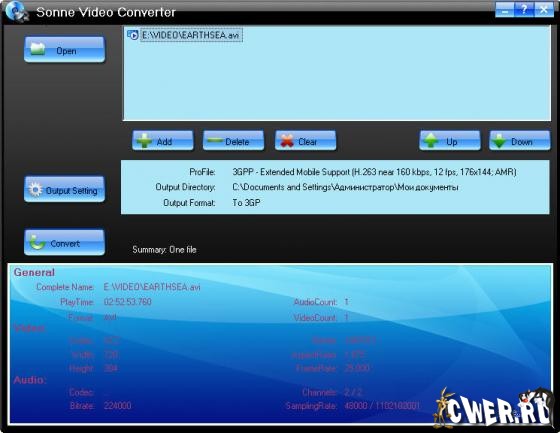Viewport: 560px width, 433px height.
Task: Click the green arrow icon on Convert
Action: pos(37,242)
